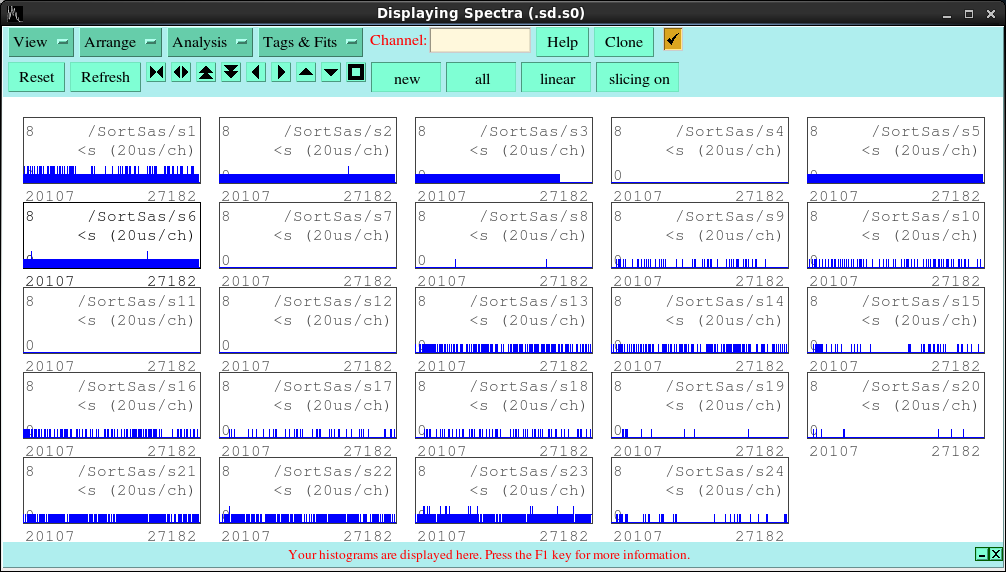Toggle the orange checkmark box beside Clone
1006x572 pixels.
coord(673,39)
